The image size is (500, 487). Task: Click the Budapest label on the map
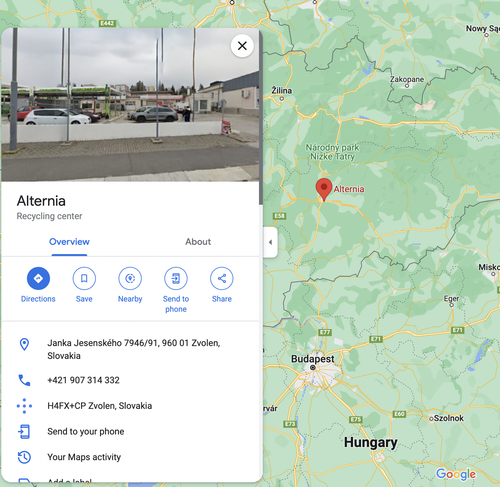coord(313,359)
